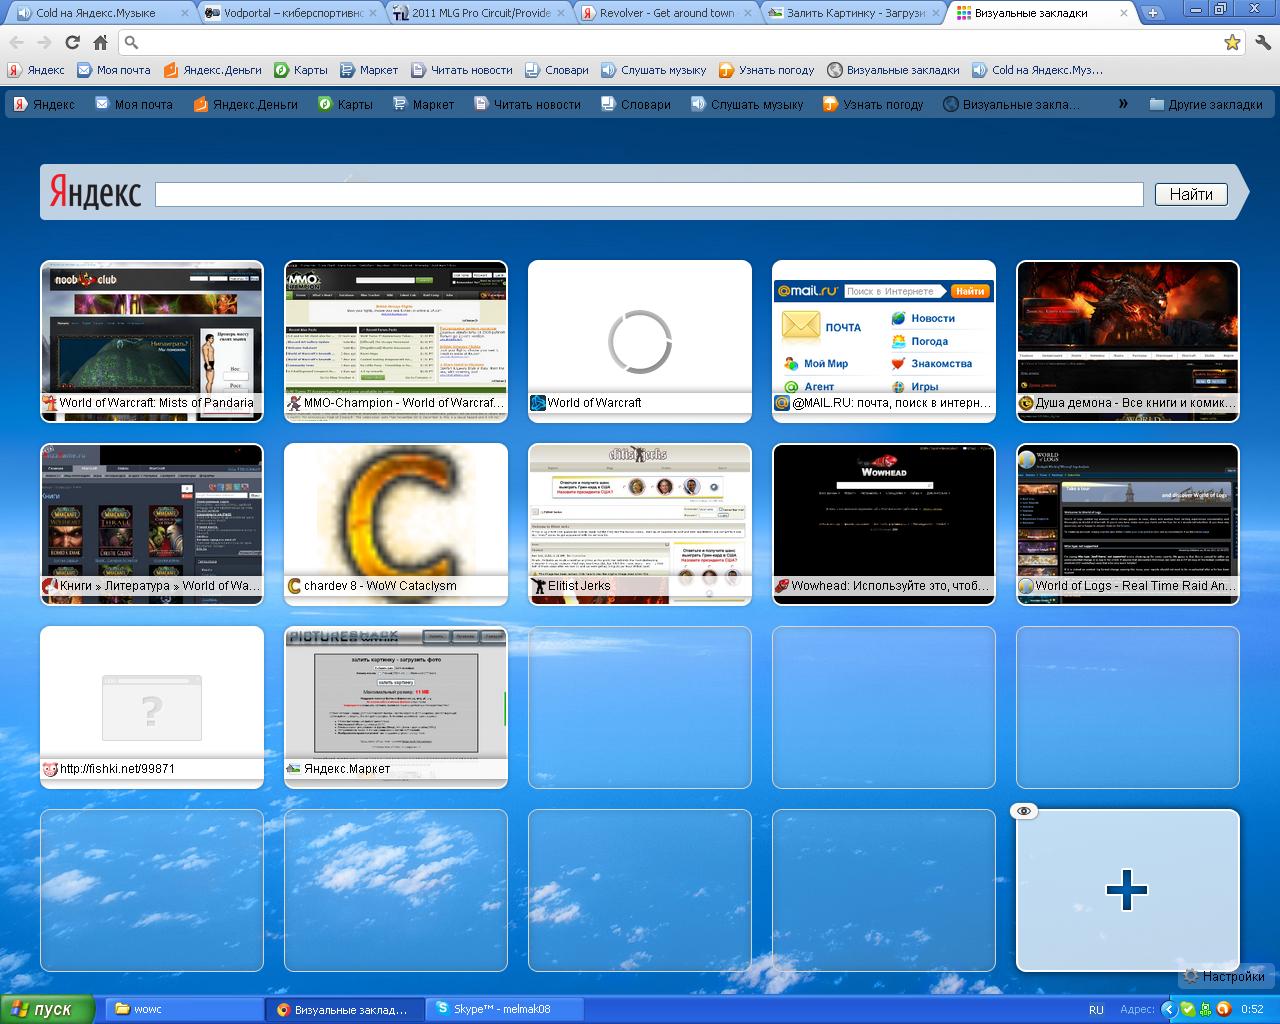Viewport: 1280px width, 1024px height.
Task: Expand hidden bookmarks with the » chevron
Action: point(1123,103)
